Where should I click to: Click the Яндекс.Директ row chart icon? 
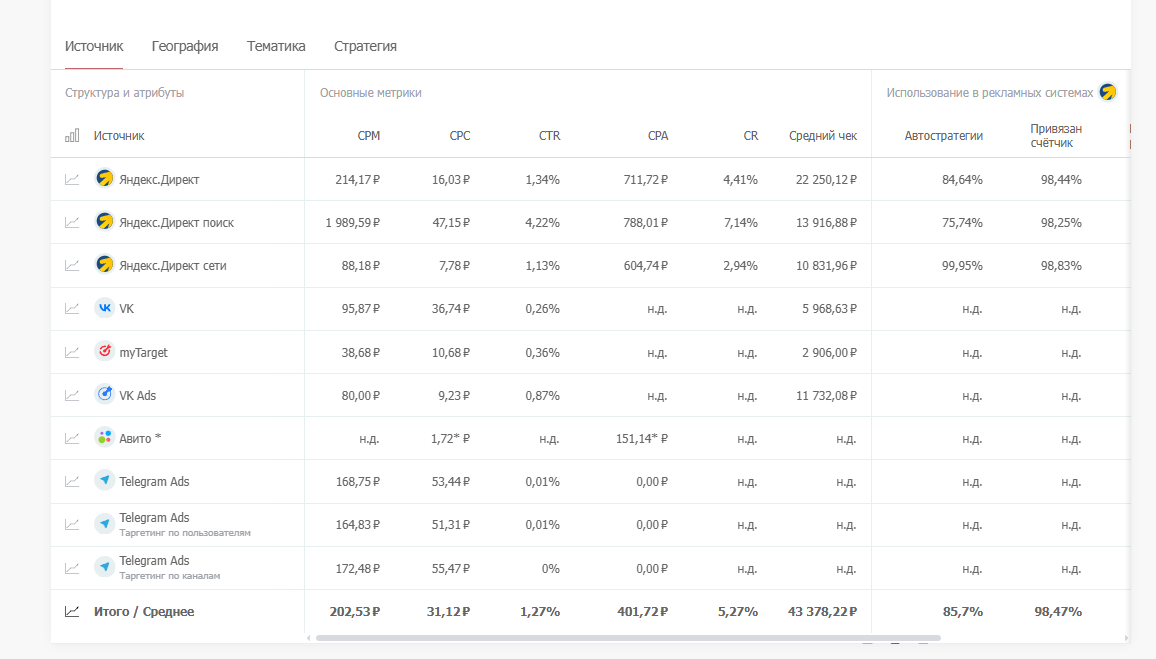[72, 180]
